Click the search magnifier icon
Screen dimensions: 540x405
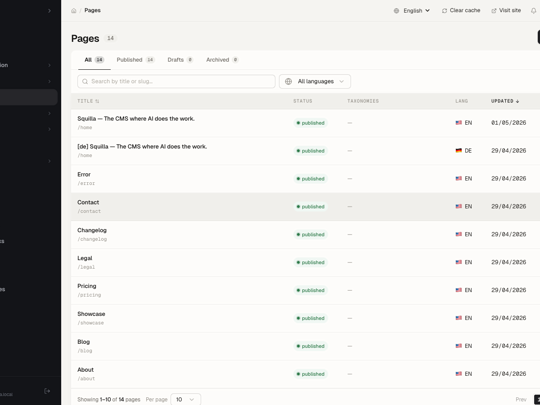[x=85, y=82]
